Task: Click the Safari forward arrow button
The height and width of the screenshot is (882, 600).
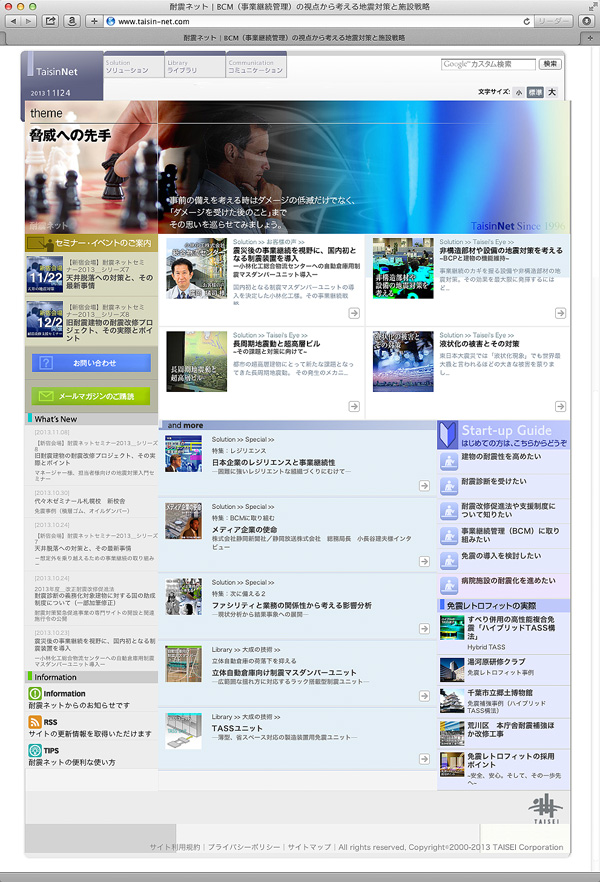Action: point(29,21)
